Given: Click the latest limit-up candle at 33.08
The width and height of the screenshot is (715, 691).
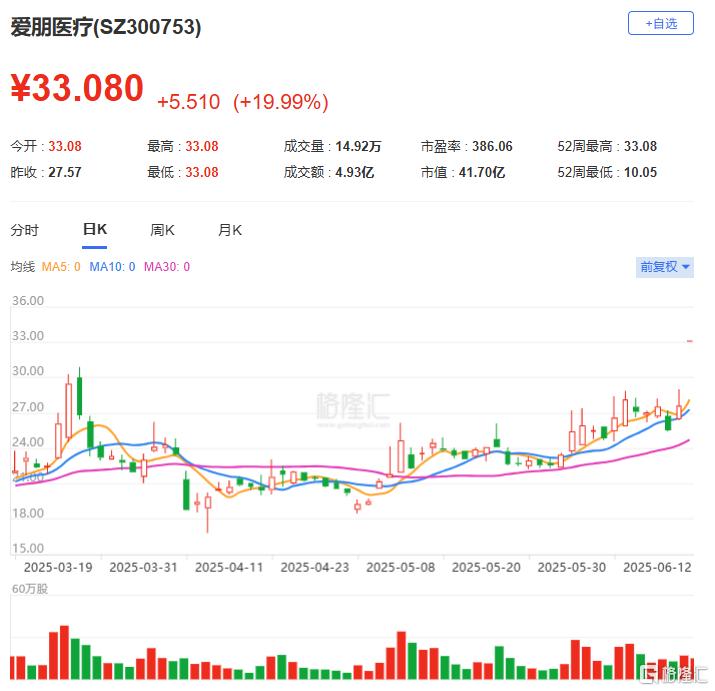Looking at the screenshot, I should [x=690, y=341].
